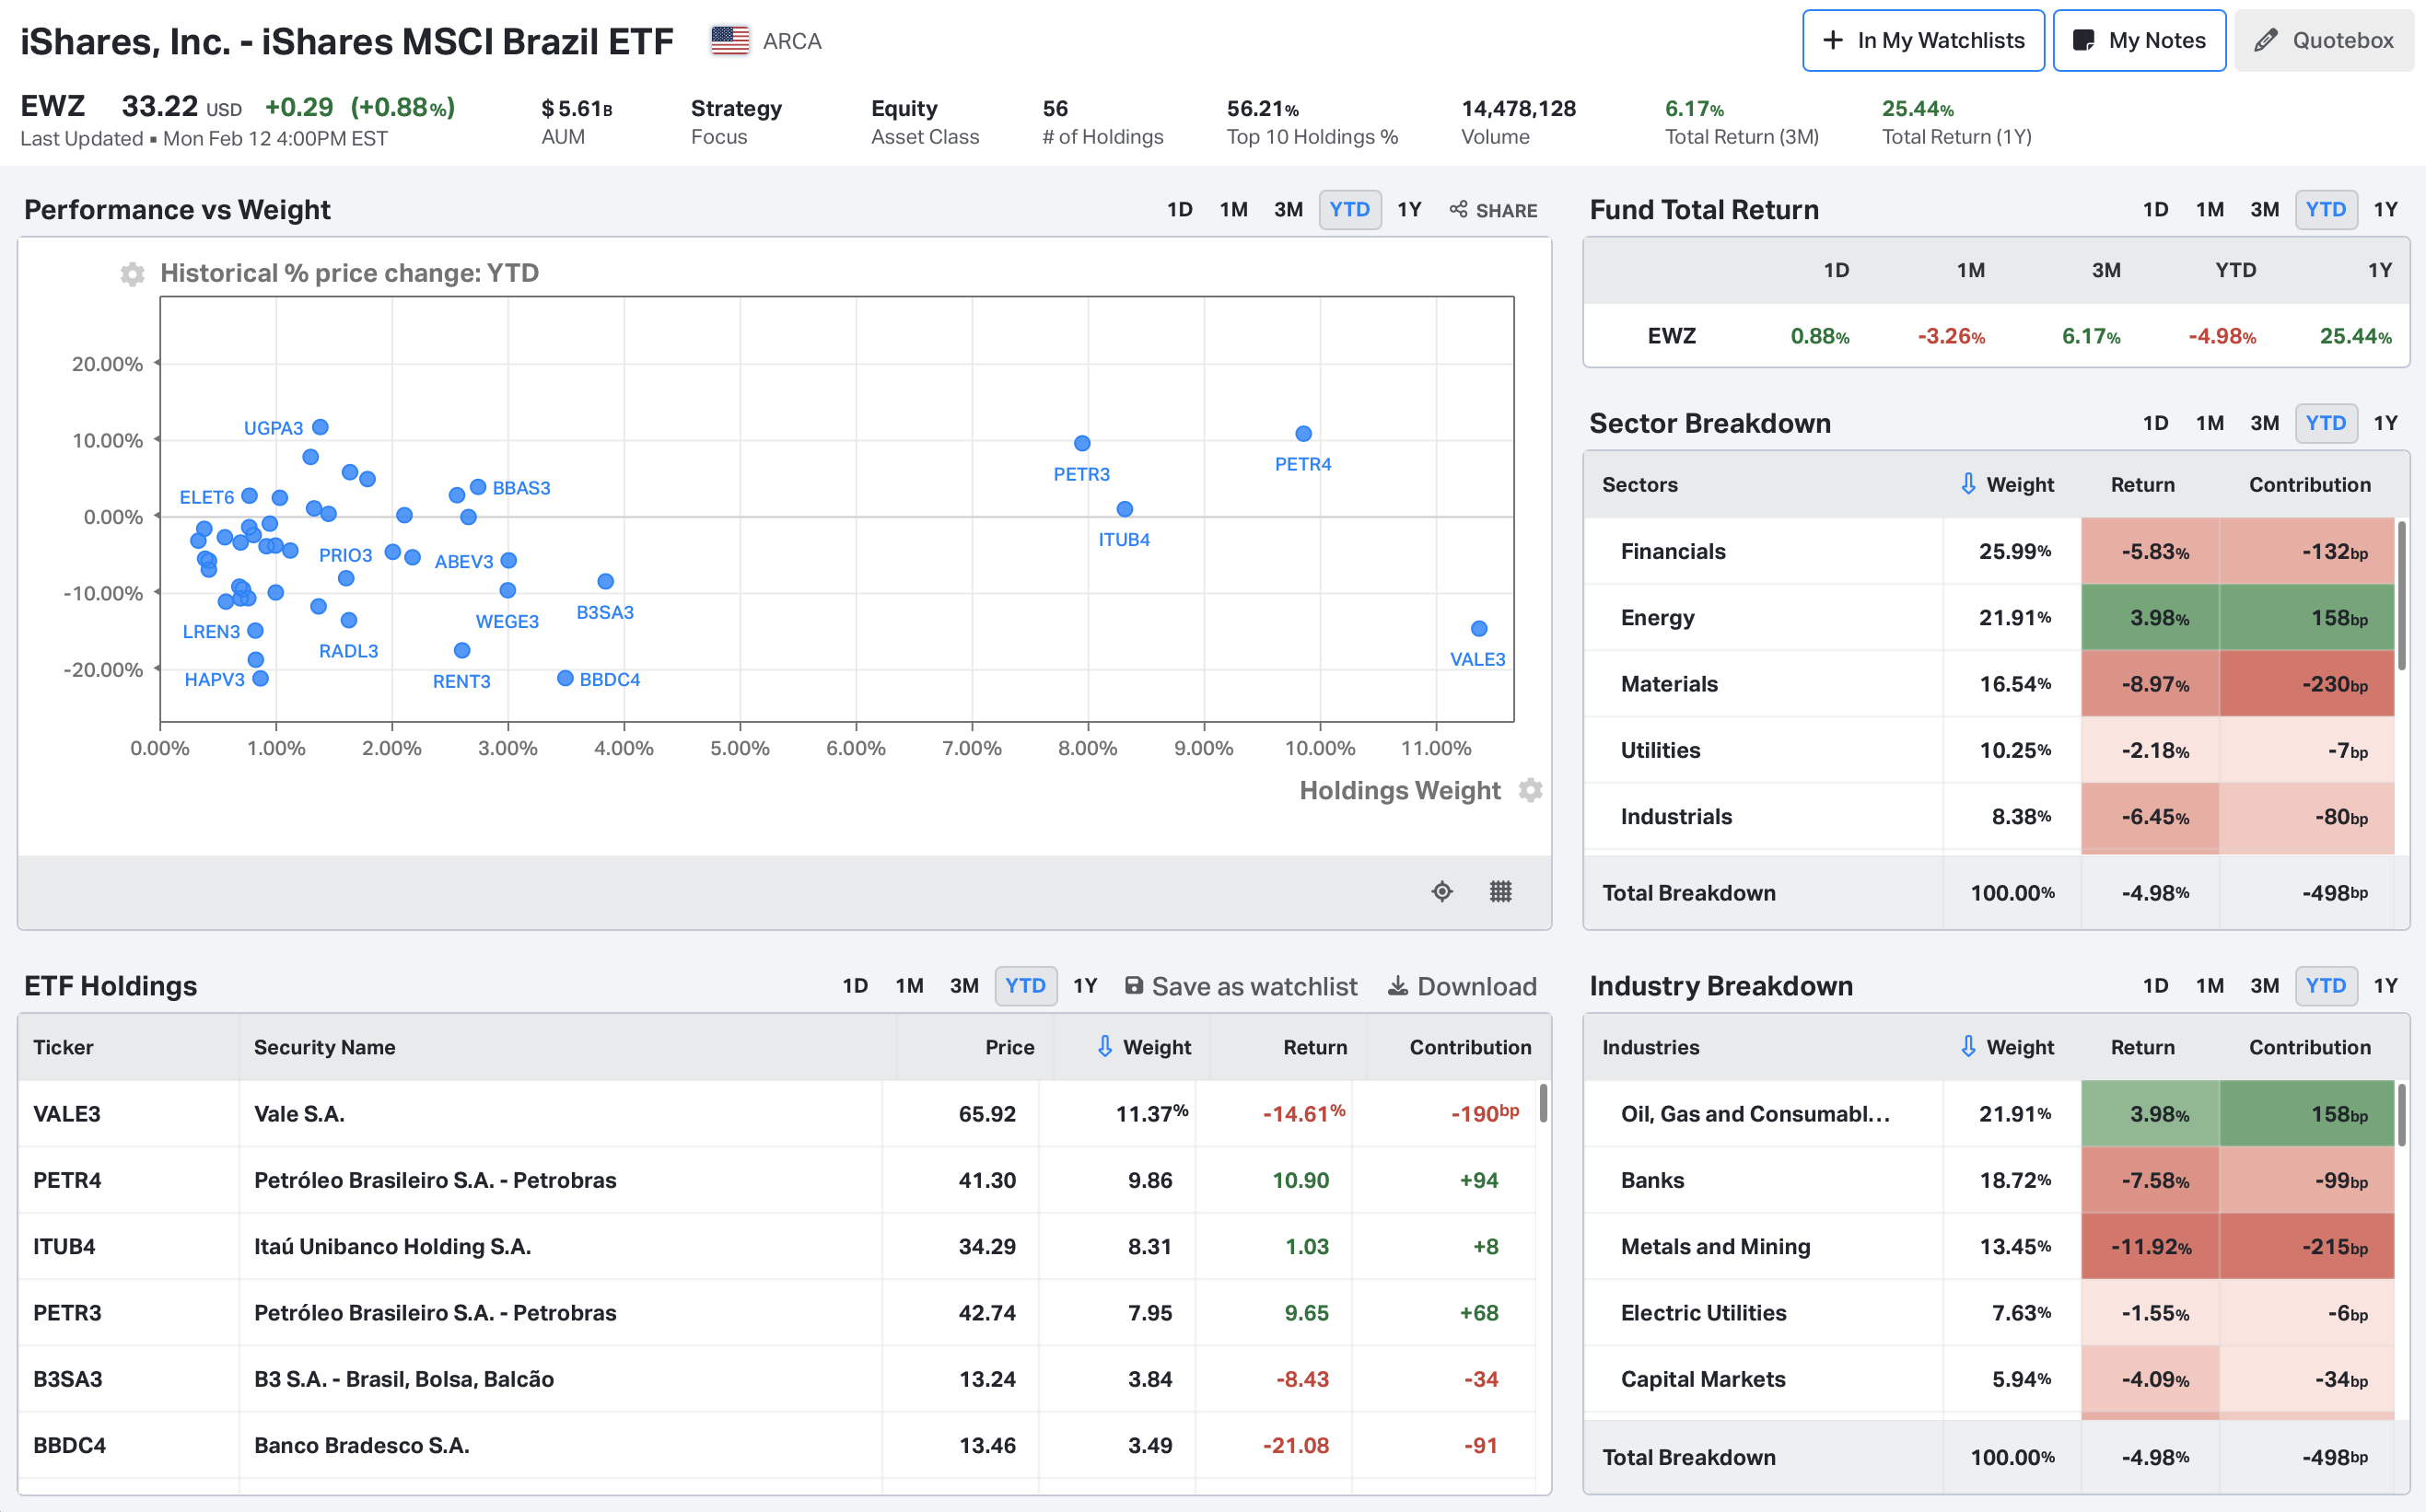Select 1M period for Performance vs Weight

[1234, 209]
